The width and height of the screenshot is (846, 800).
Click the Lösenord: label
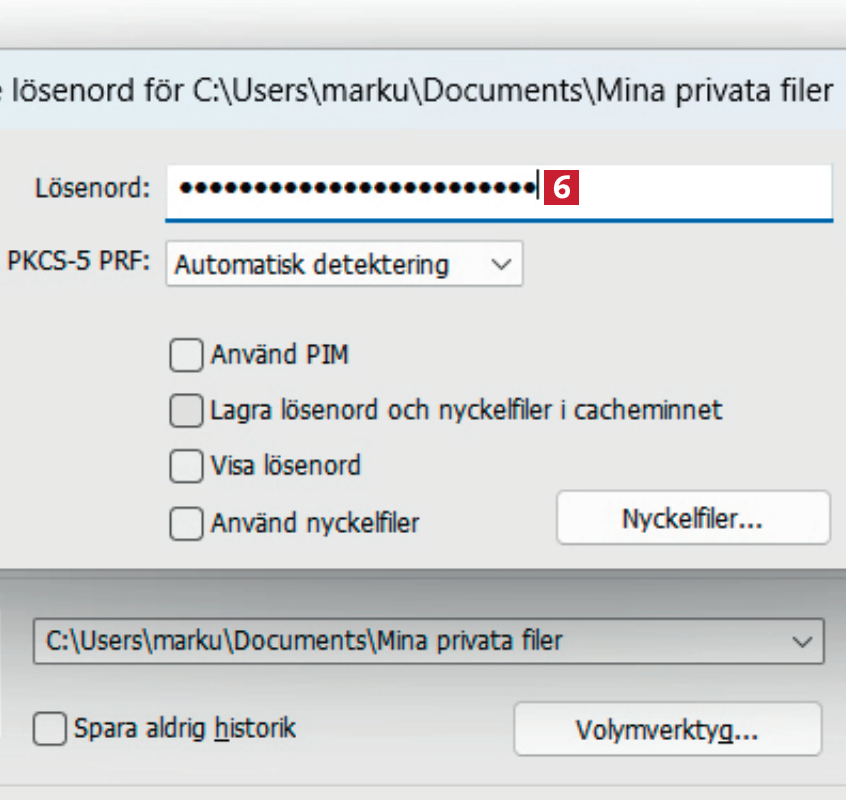[x=92, y=188]
